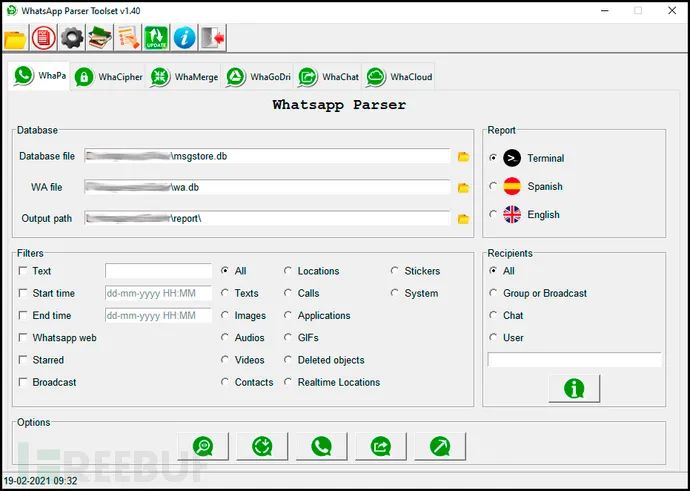Image resolution: width=690 pixels, height=491 pixels.
Task: Select the Contacts filter radio button
Action: (225, 381)
